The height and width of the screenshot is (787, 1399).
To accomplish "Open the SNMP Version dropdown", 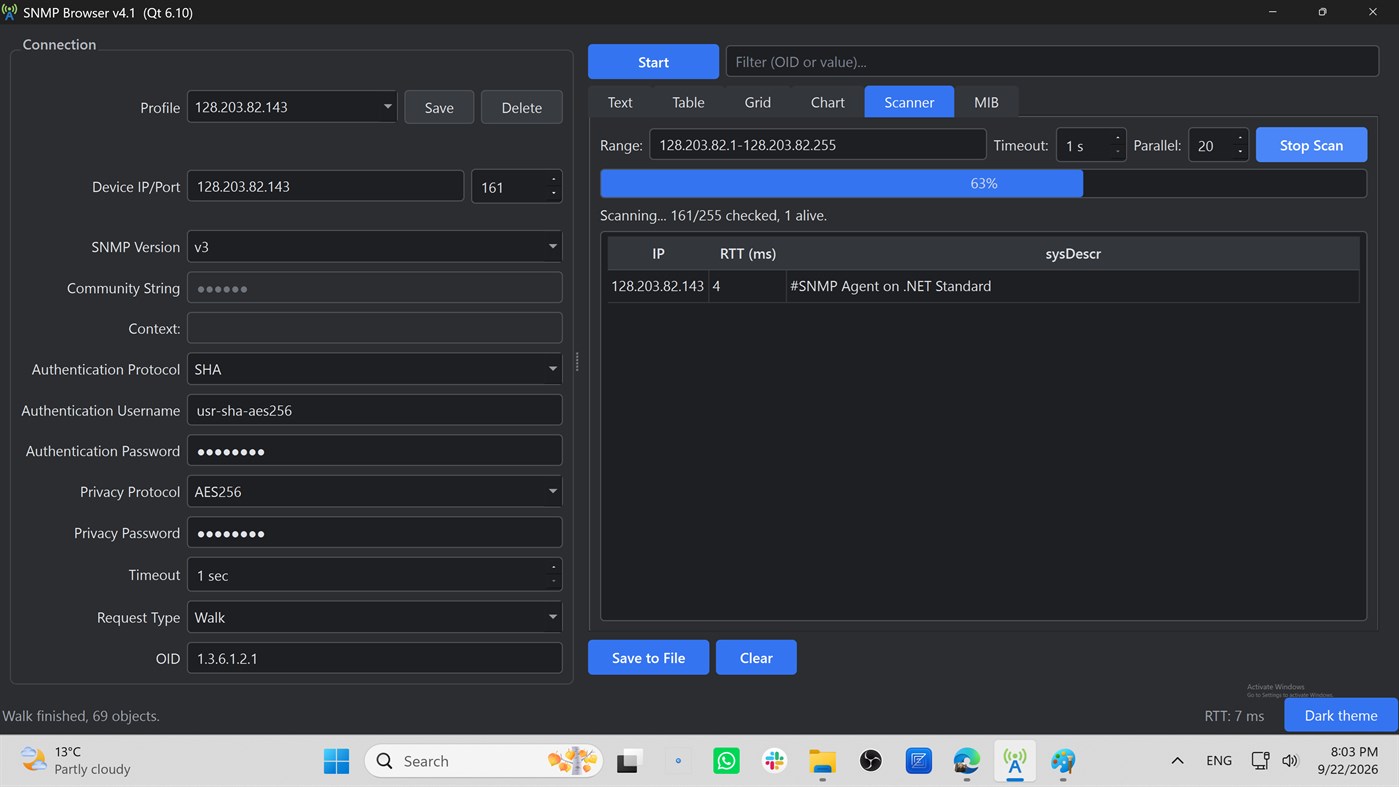I will [x=374, y=247].
